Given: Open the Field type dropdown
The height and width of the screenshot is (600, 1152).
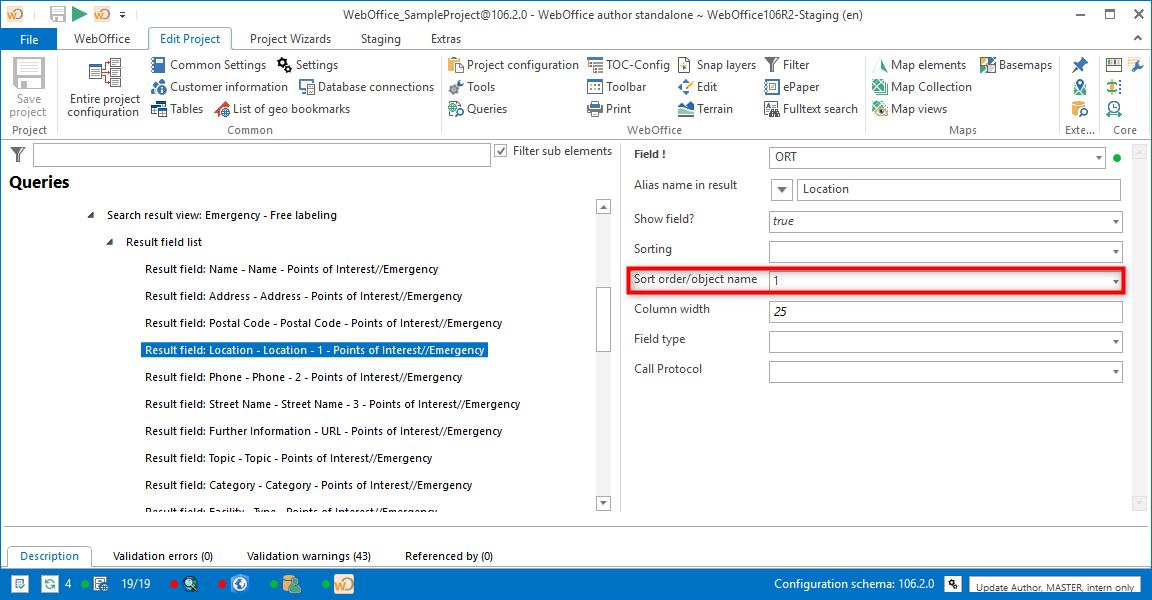Looking at the screenshot, I should pos(1116,340).
